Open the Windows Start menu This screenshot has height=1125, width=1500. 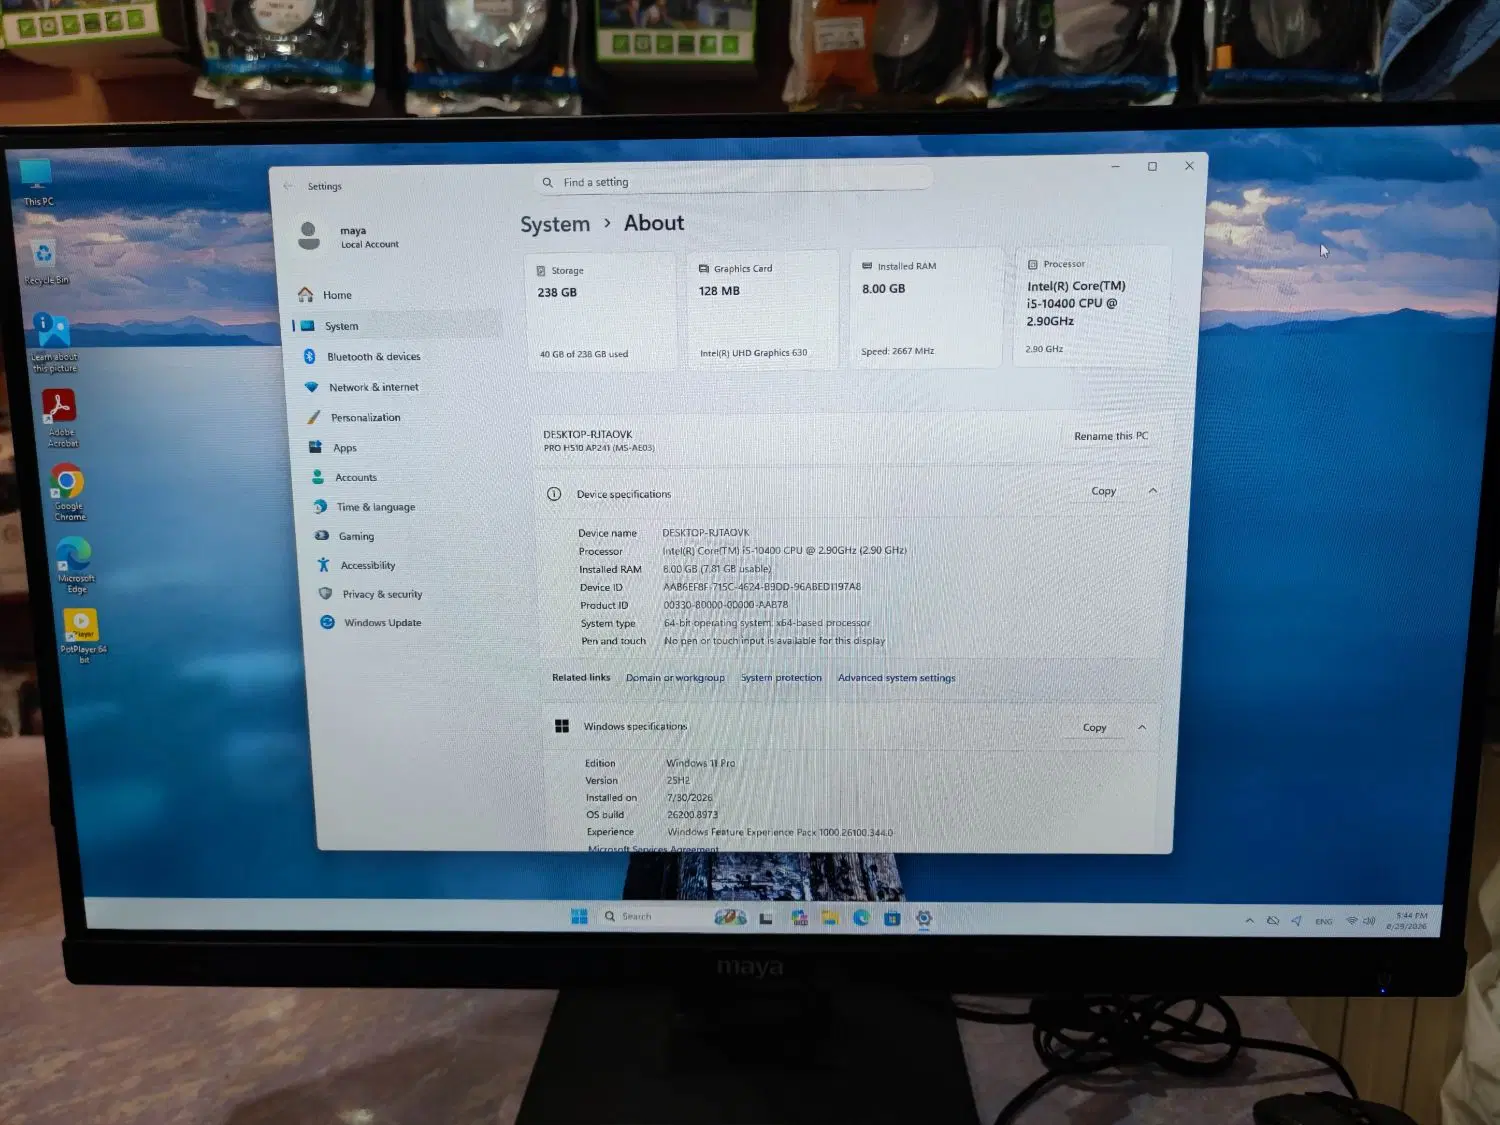579,916
